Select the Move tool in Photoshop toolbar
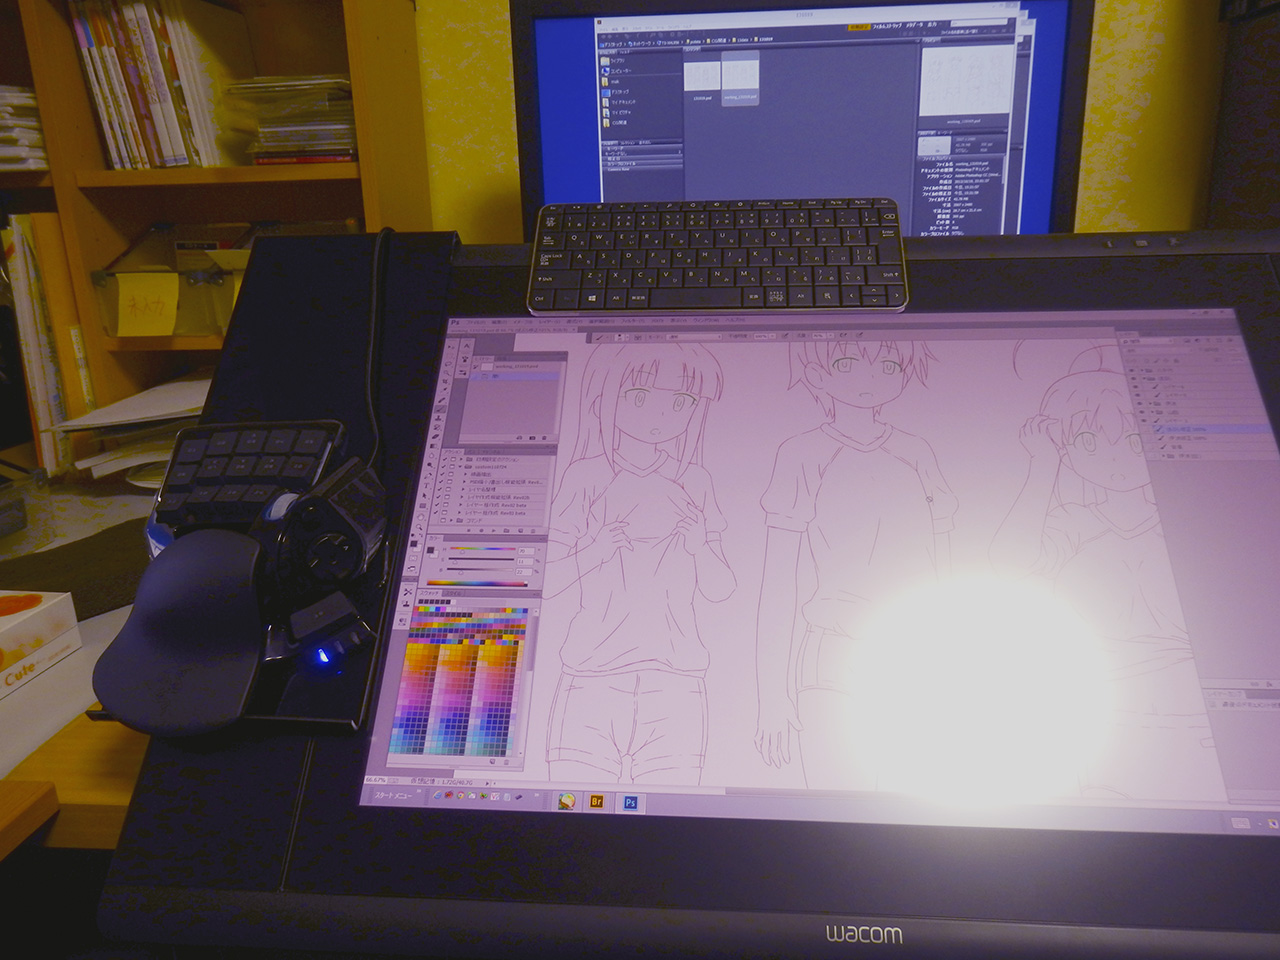 coord(451,347)
